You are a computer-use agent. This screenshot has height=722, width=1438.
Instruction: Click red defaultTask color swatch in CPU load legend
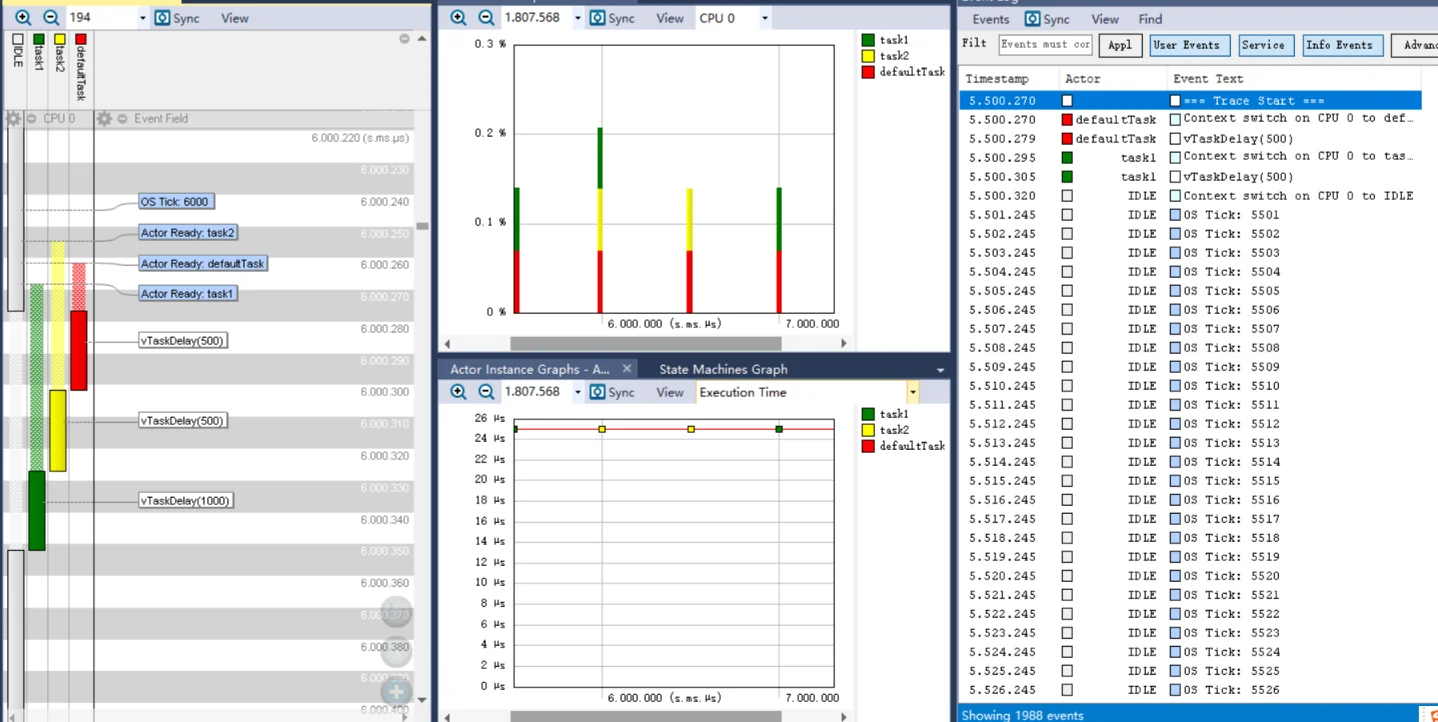pos(868,72)
